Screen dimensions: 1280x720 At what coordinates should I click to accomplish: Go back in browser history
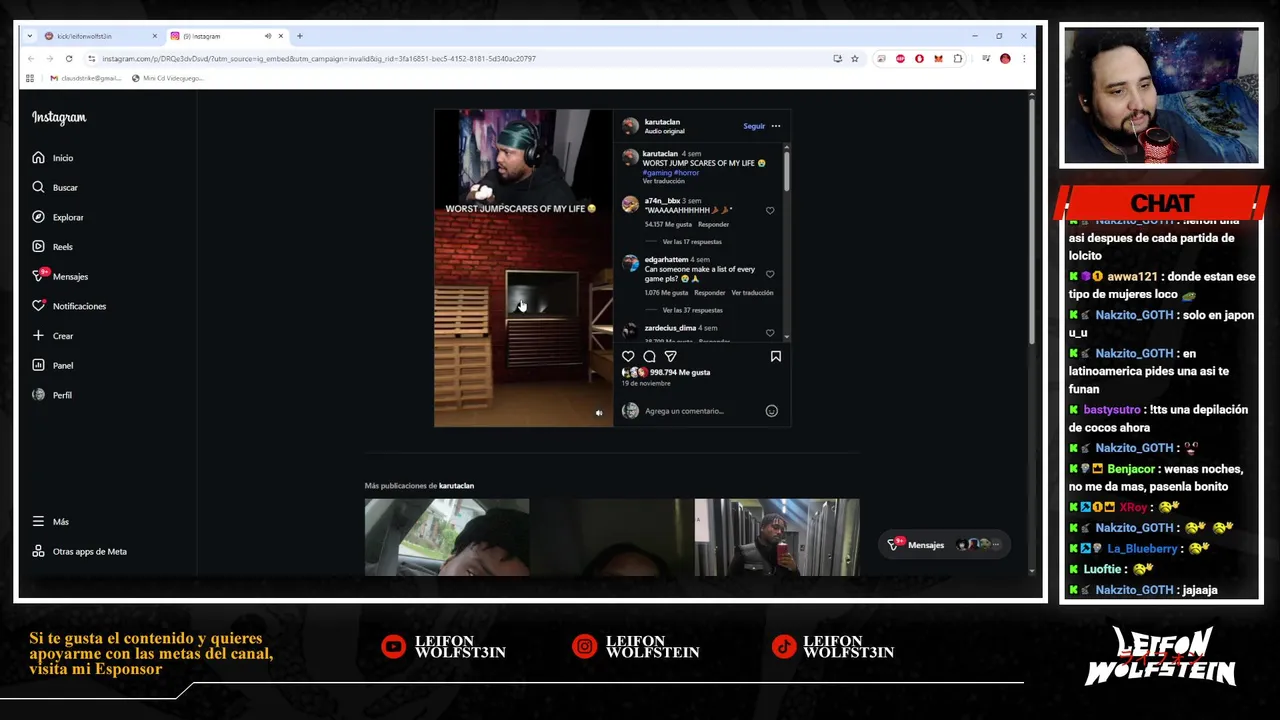pyautogui.click(x=31, y=59)
